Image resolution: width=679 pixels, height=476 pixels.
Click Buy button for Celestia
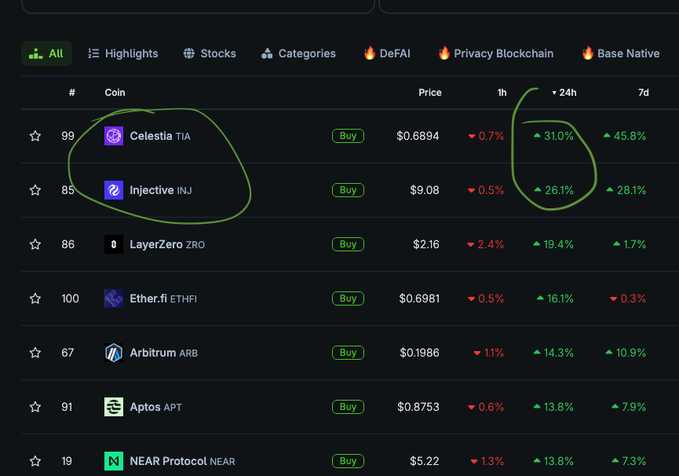[x=348, y=136]
